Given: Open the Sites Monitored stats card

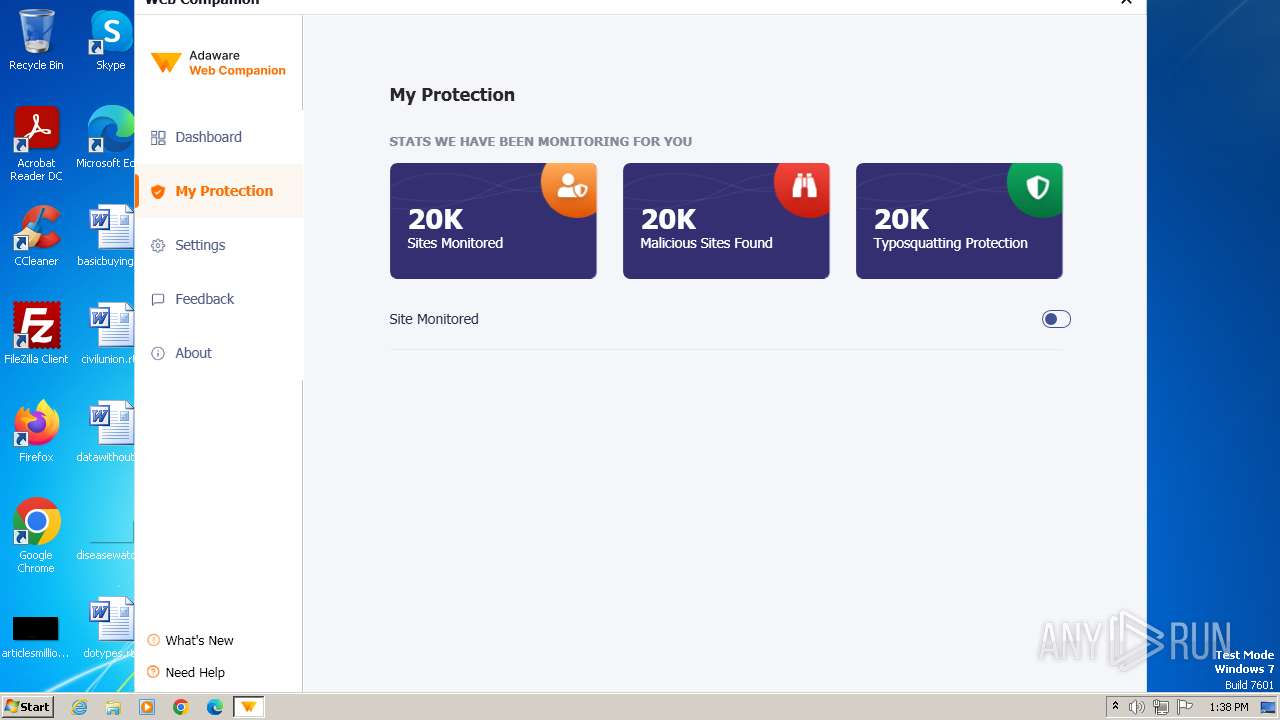Looking at the screenshot, I should pos(493,221).
